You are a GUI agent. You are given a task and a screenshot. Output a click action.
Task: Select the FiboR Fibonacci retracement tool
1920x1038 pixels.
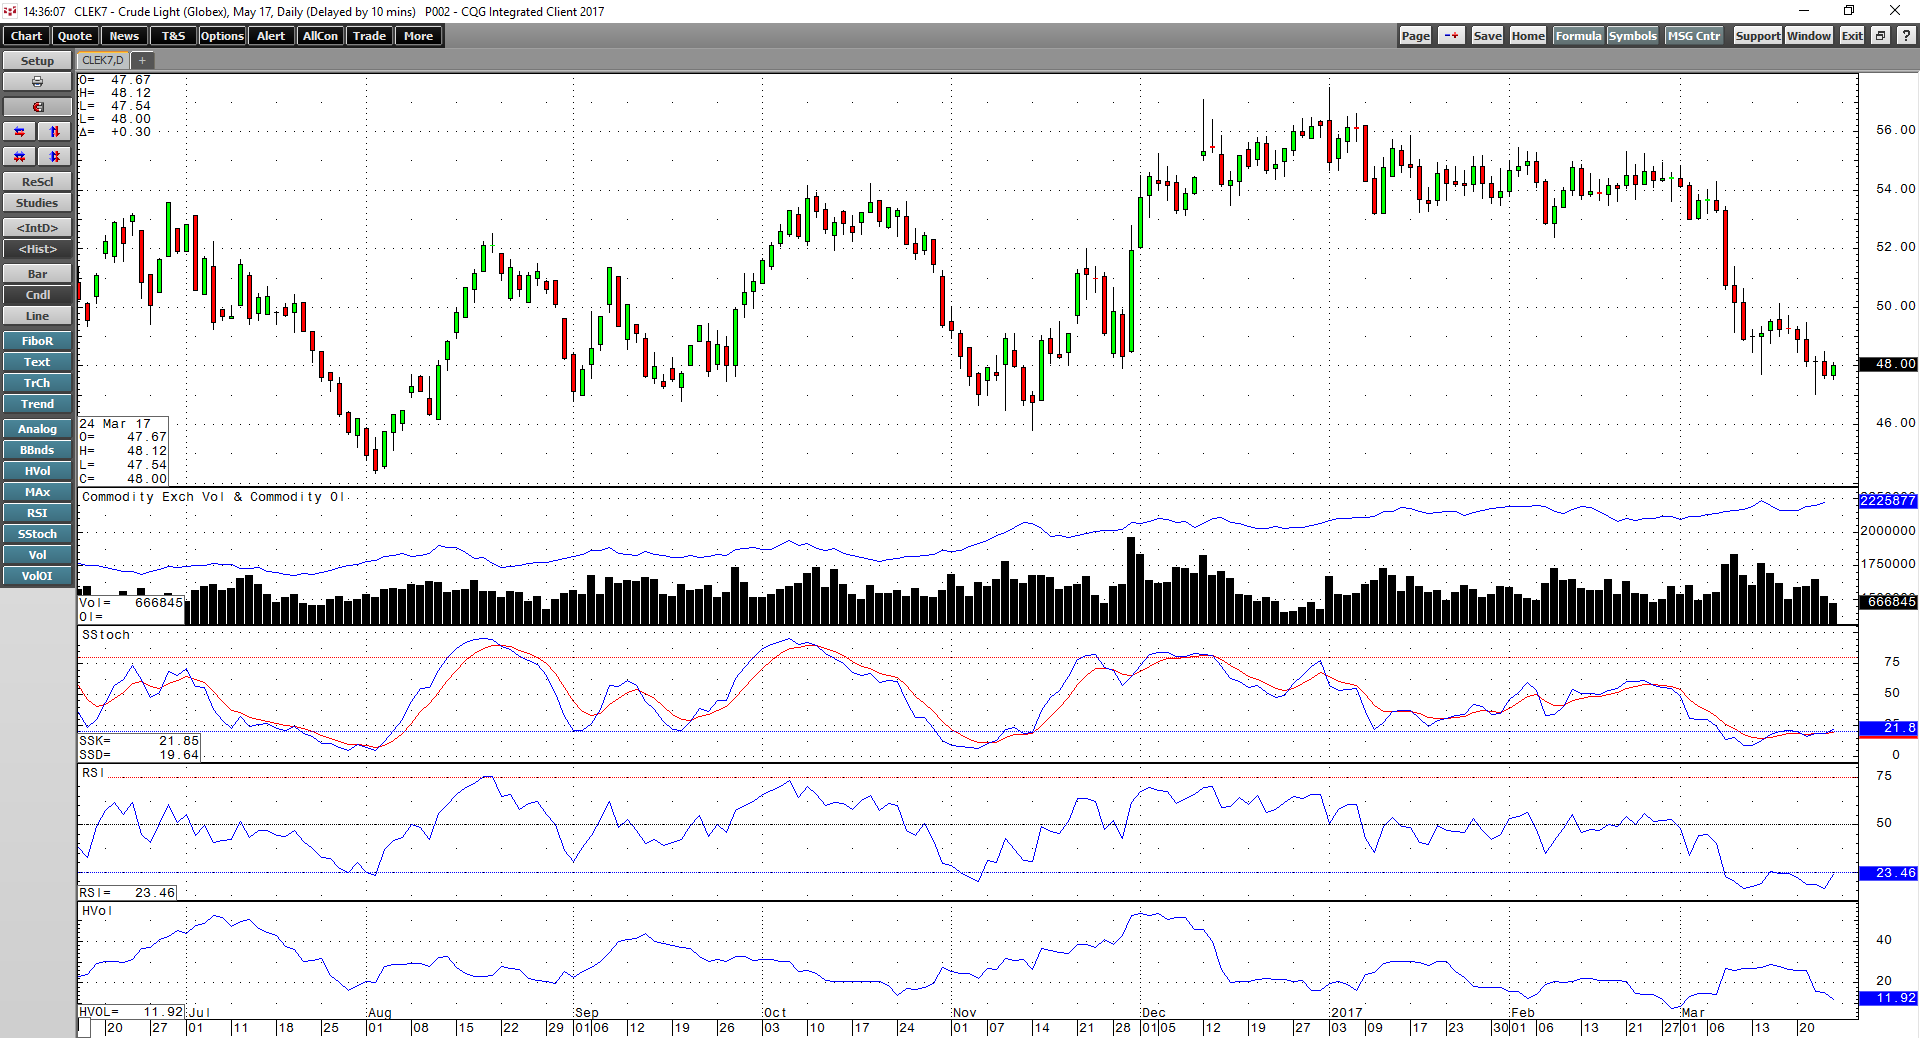tap(37, 341)
